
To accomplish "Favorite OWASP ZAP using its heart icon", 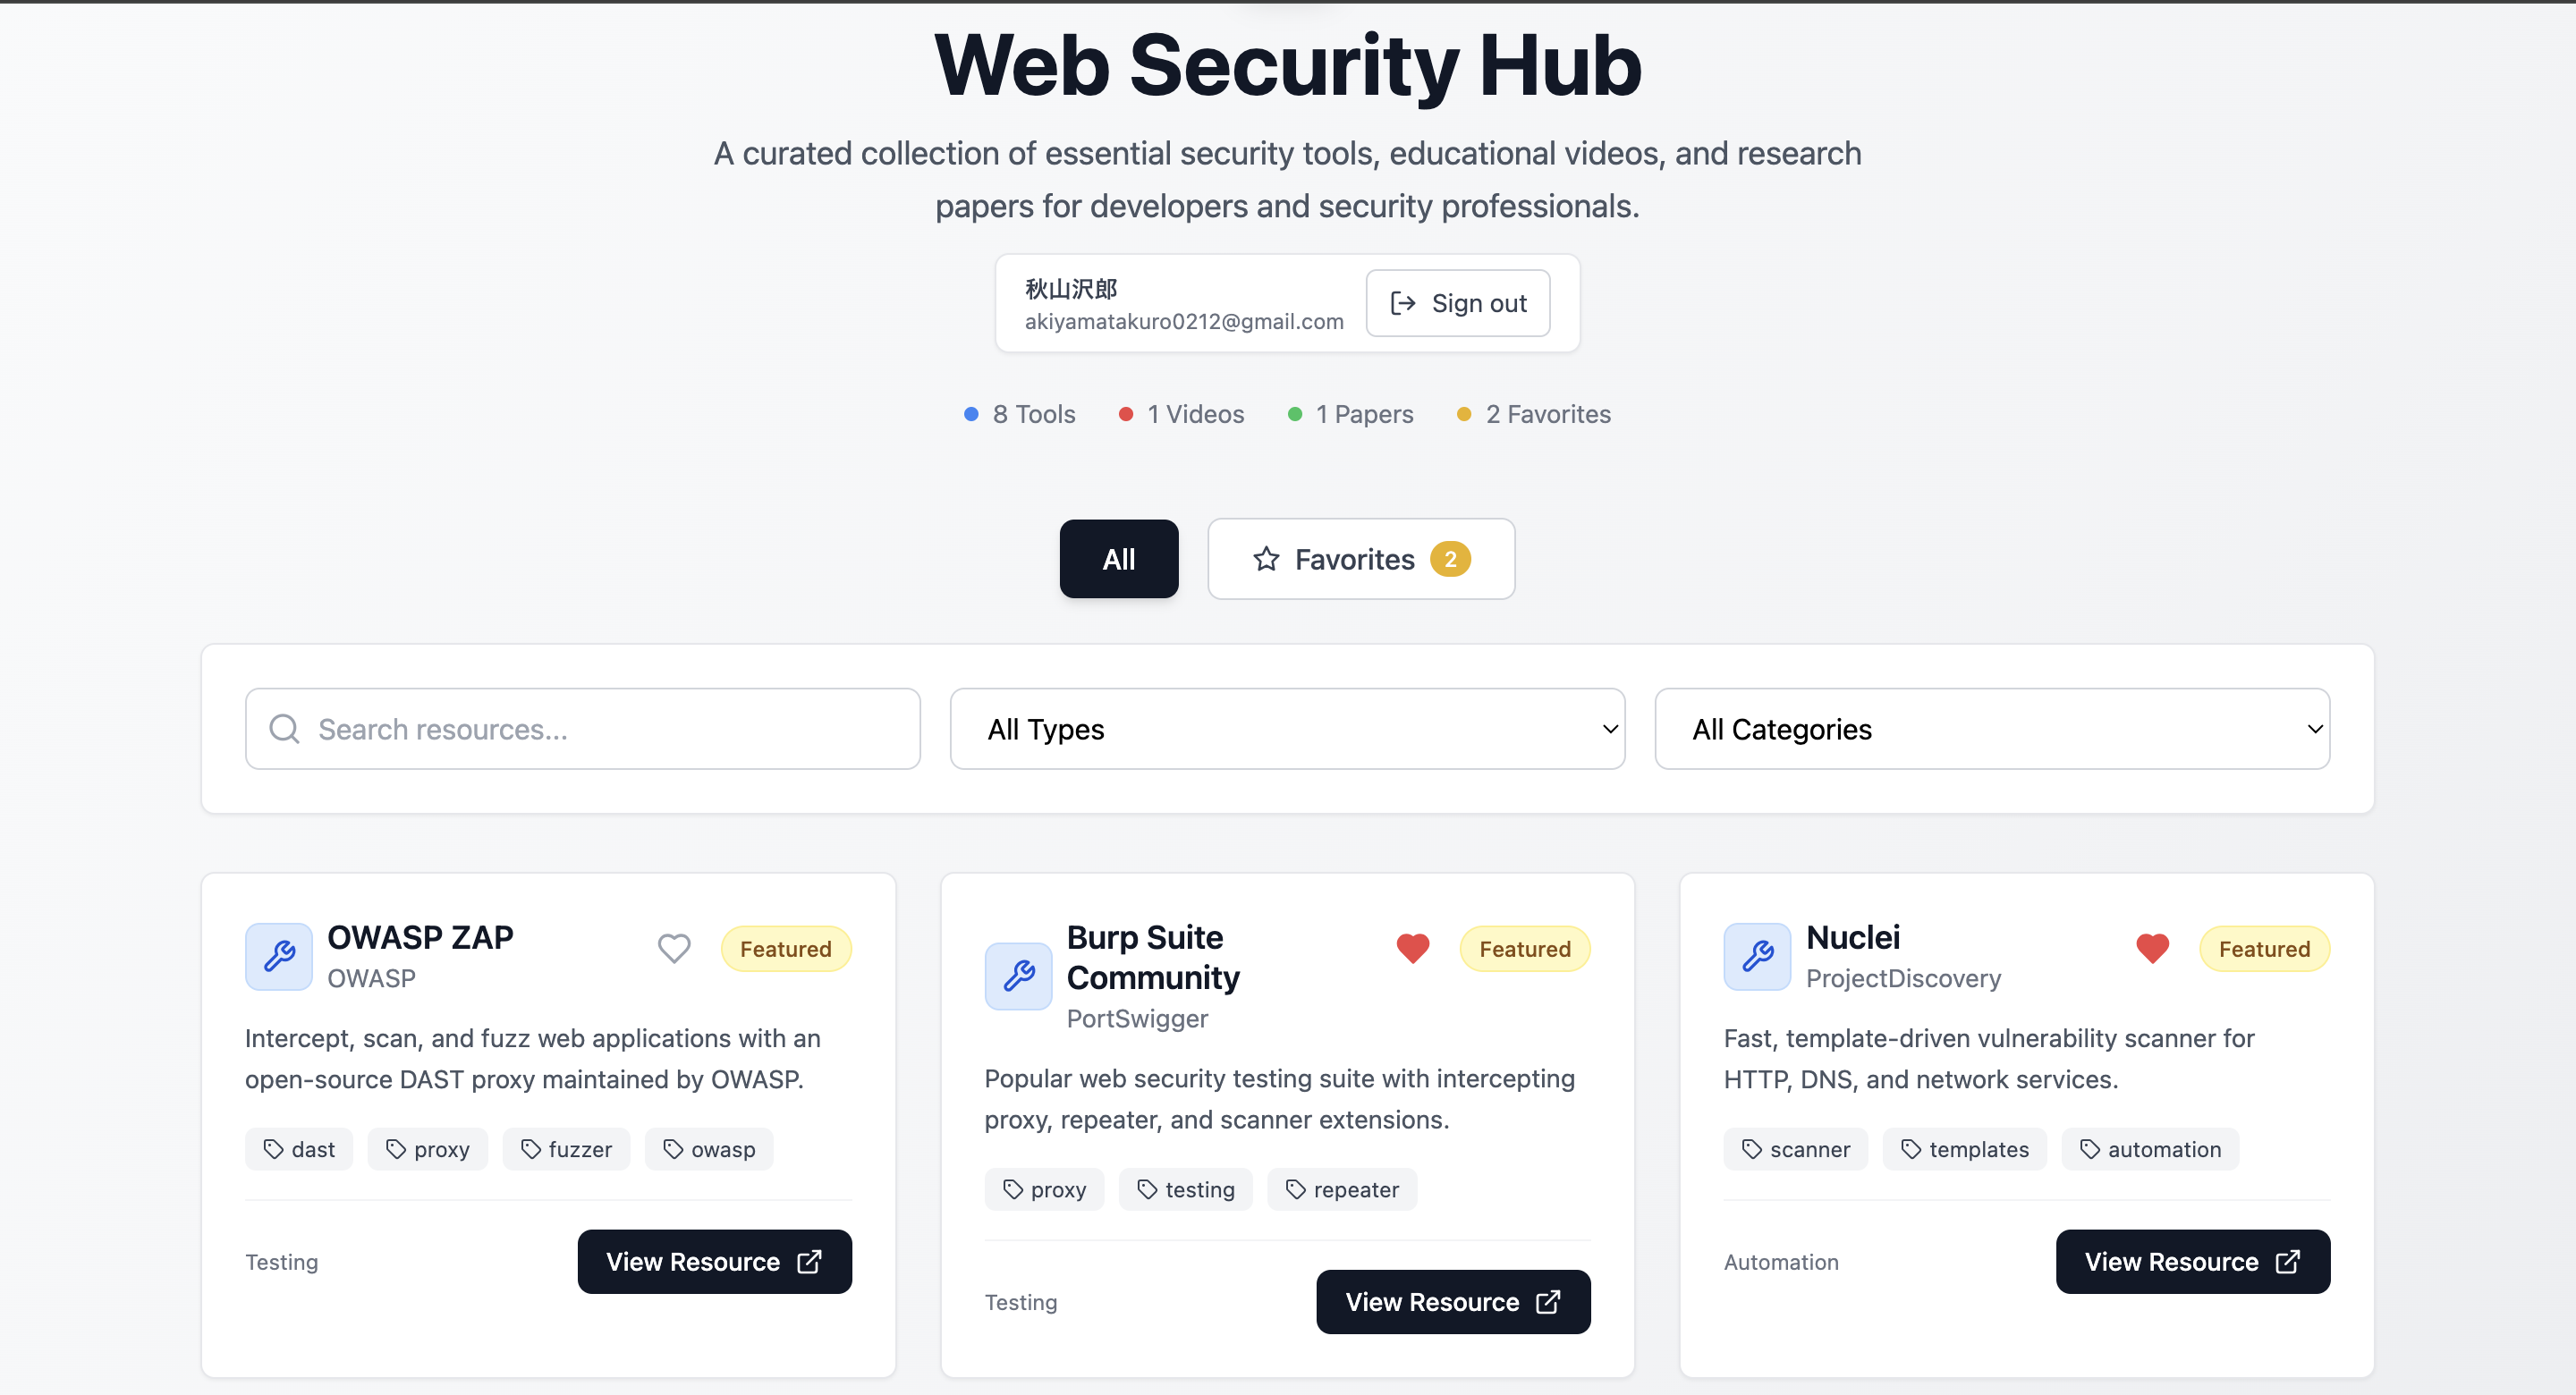I will tap(673, 948).
